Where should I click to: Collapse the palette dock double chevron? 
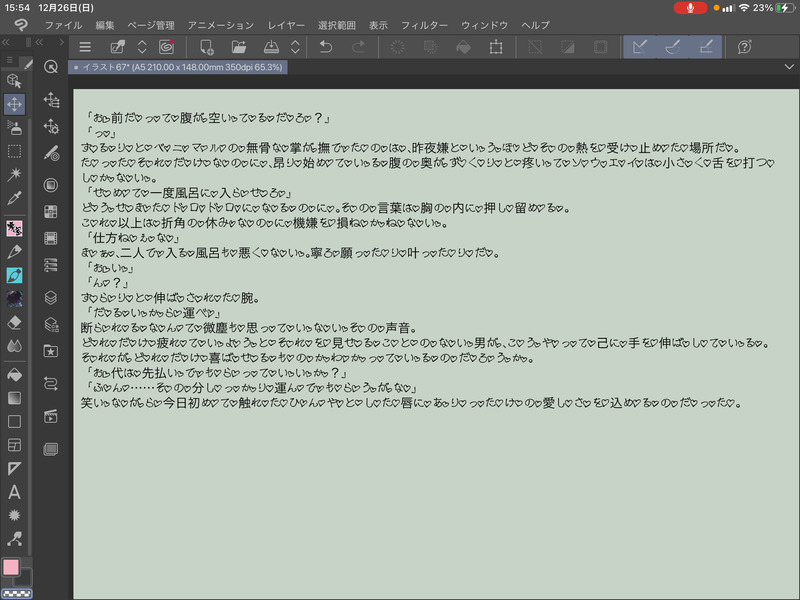pyautogui.click(x=39, y=42)
